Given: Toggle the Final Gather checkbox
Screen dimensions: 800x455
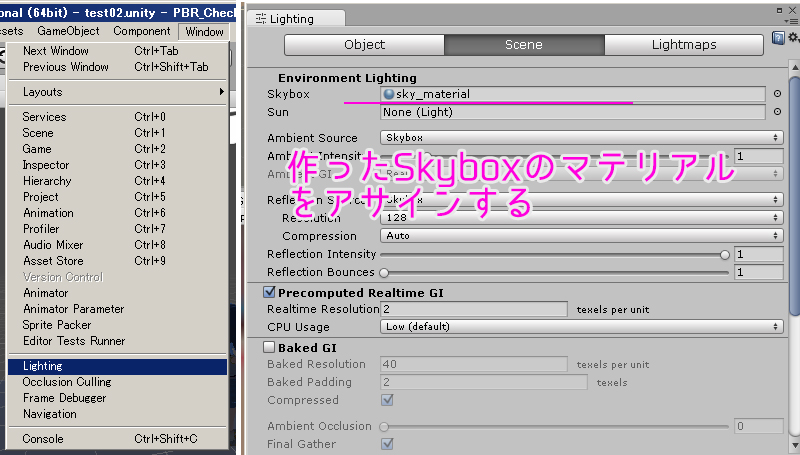Looking at the screenshot, I should point(387,444).
